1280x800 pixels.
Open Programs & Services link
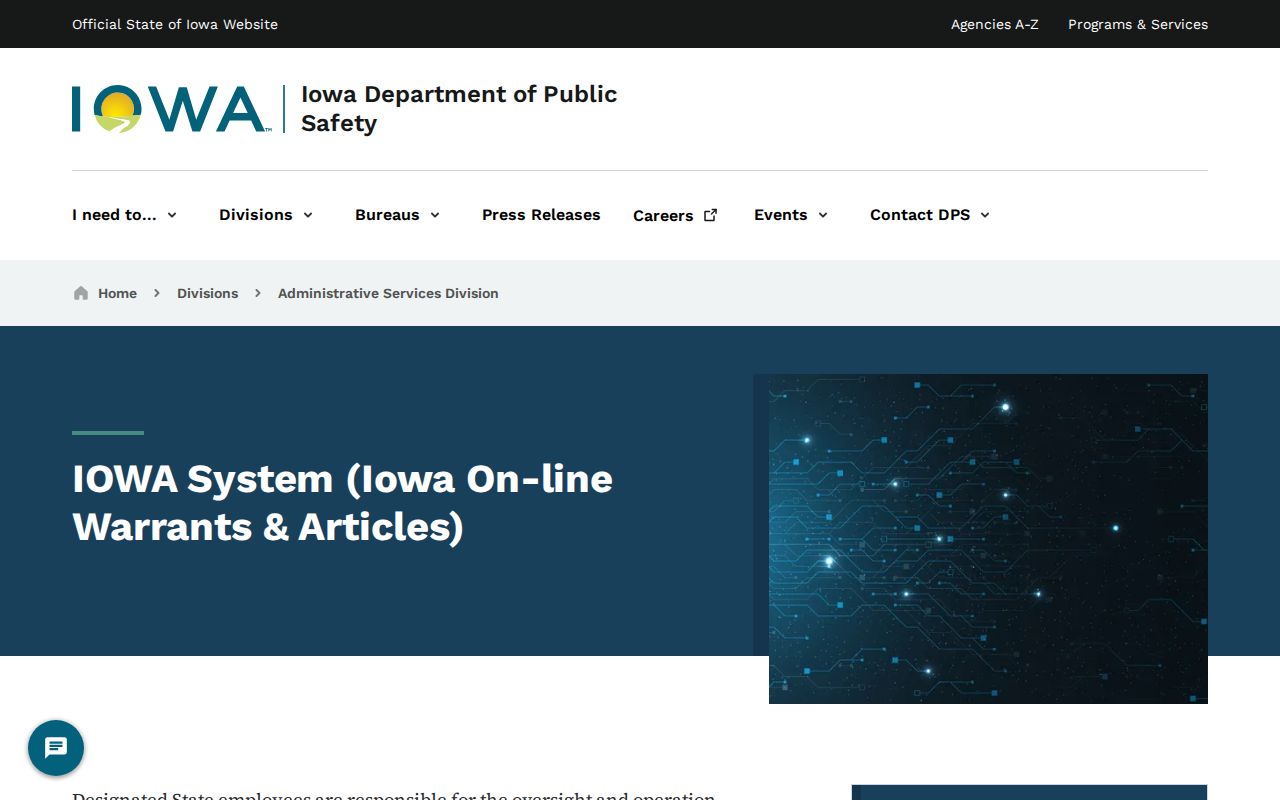(1138, 24)
